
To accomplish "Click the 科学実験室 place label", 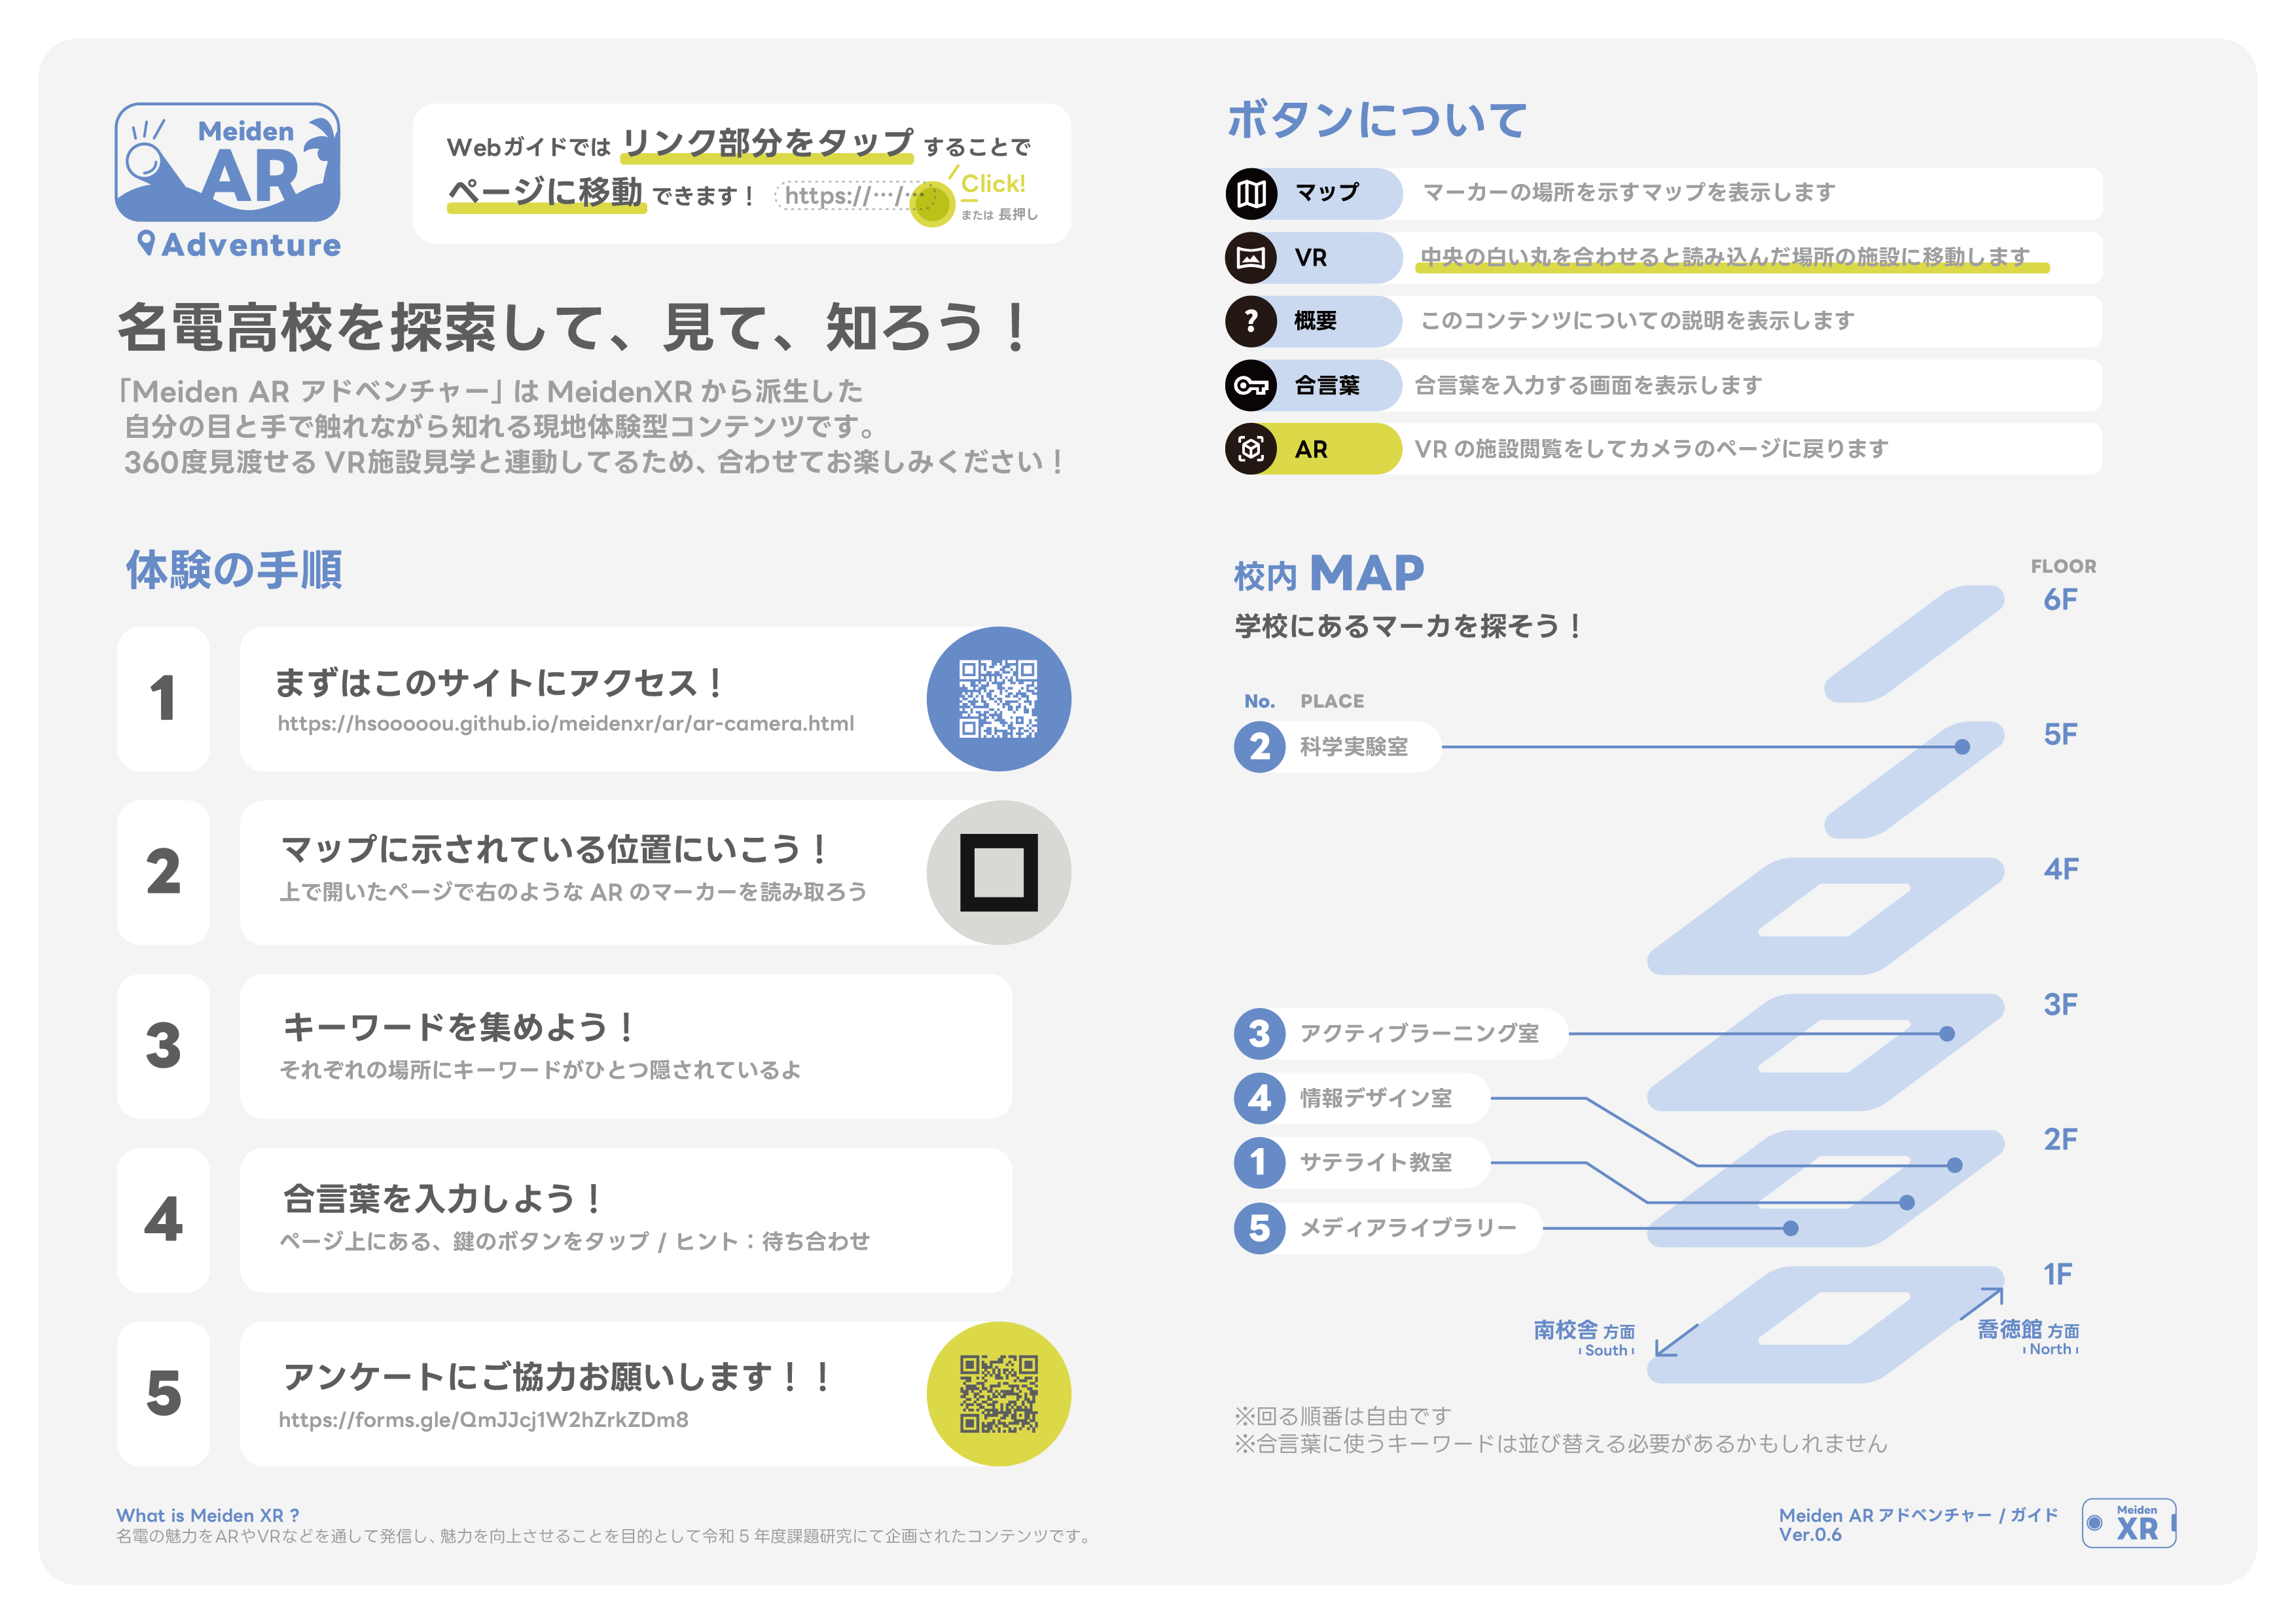I will tap(1353, 747).
